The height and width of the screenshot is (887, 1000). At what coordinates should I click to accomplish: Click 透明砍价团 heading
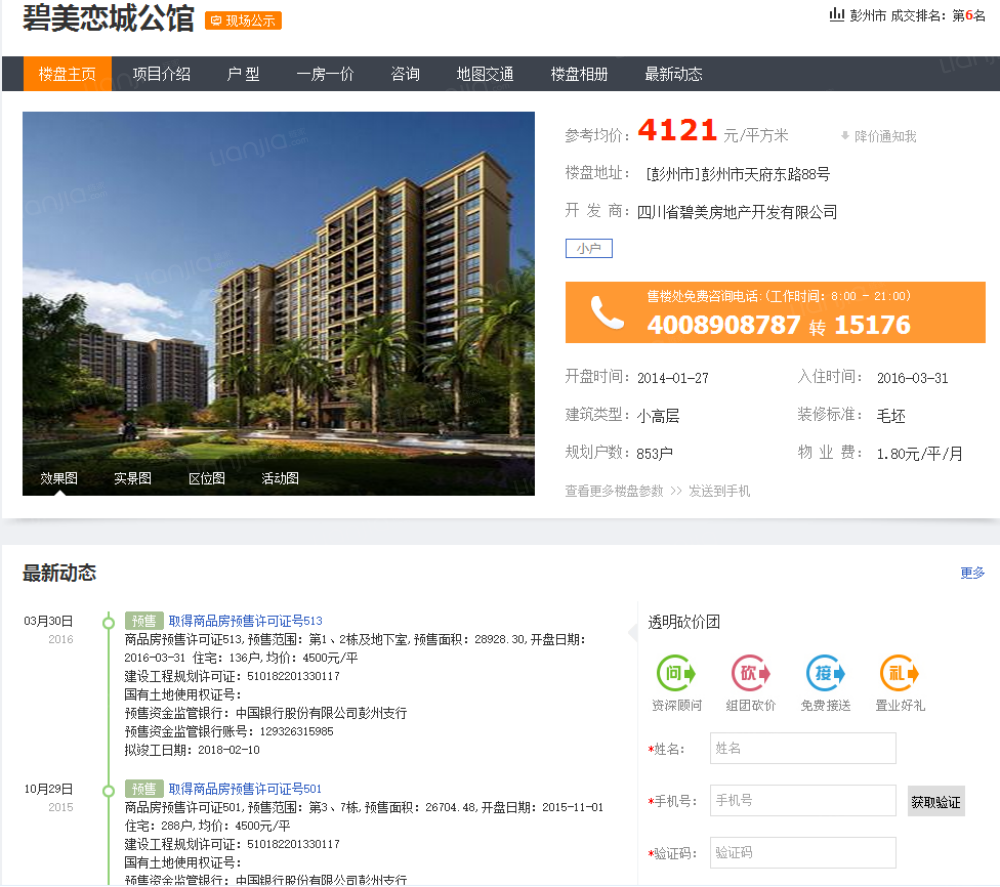click(684, 622)
